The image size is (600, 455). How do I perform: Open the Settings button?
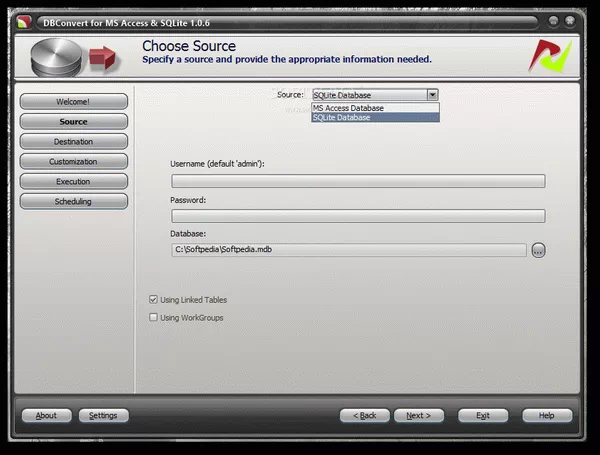[103, 415]
